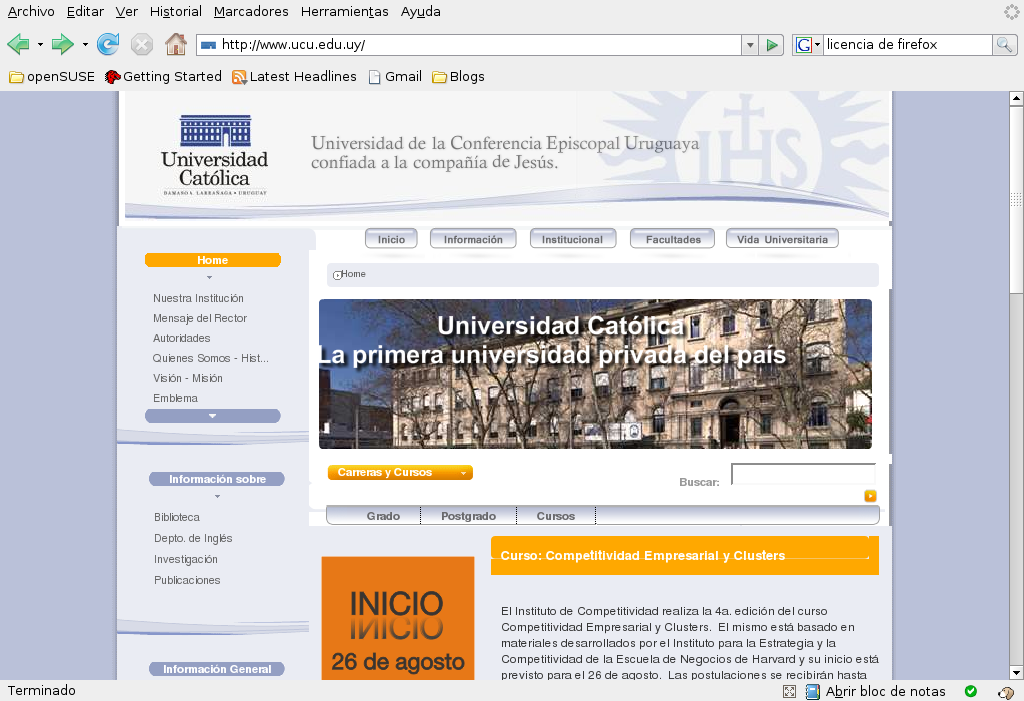
Task: Open the Emblema link
Action: point(175,399)
